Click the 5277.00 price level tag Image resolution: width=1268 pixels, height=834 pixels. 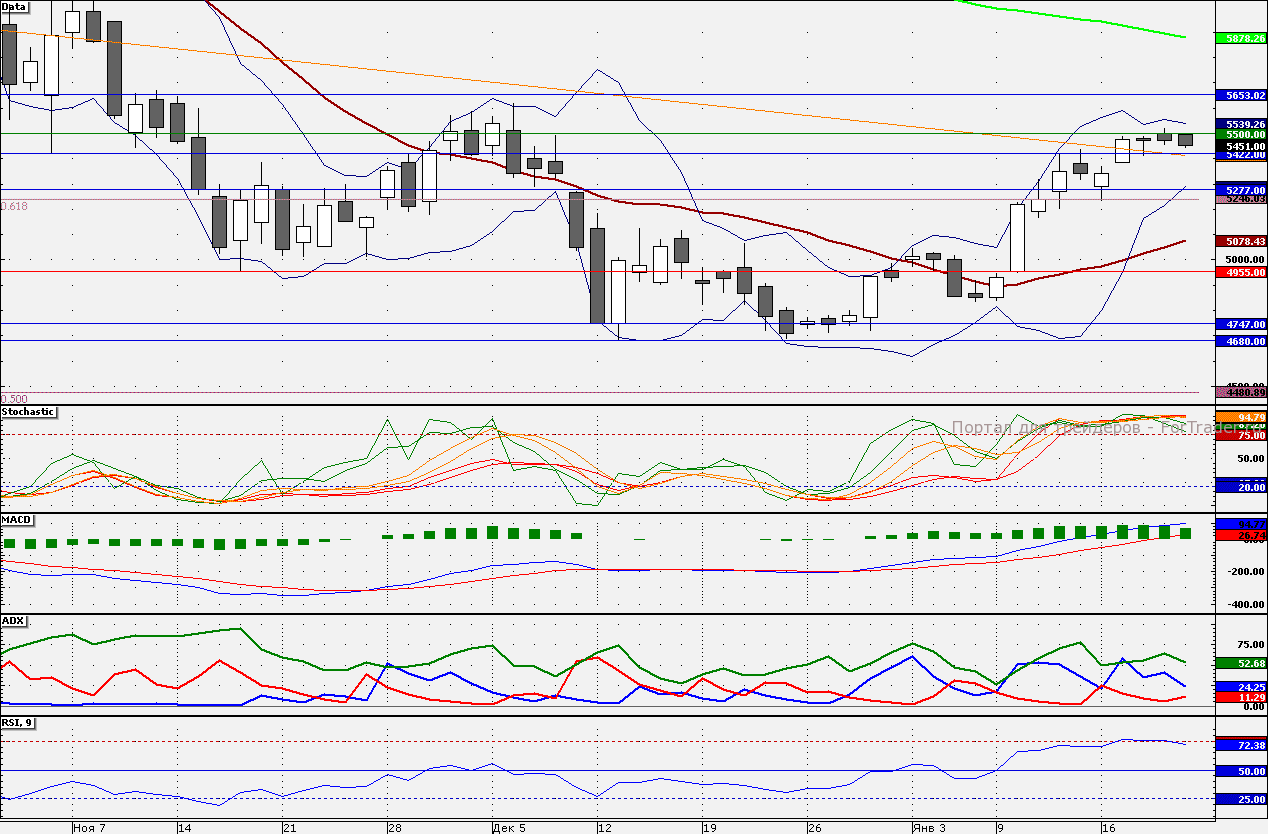1240,189
